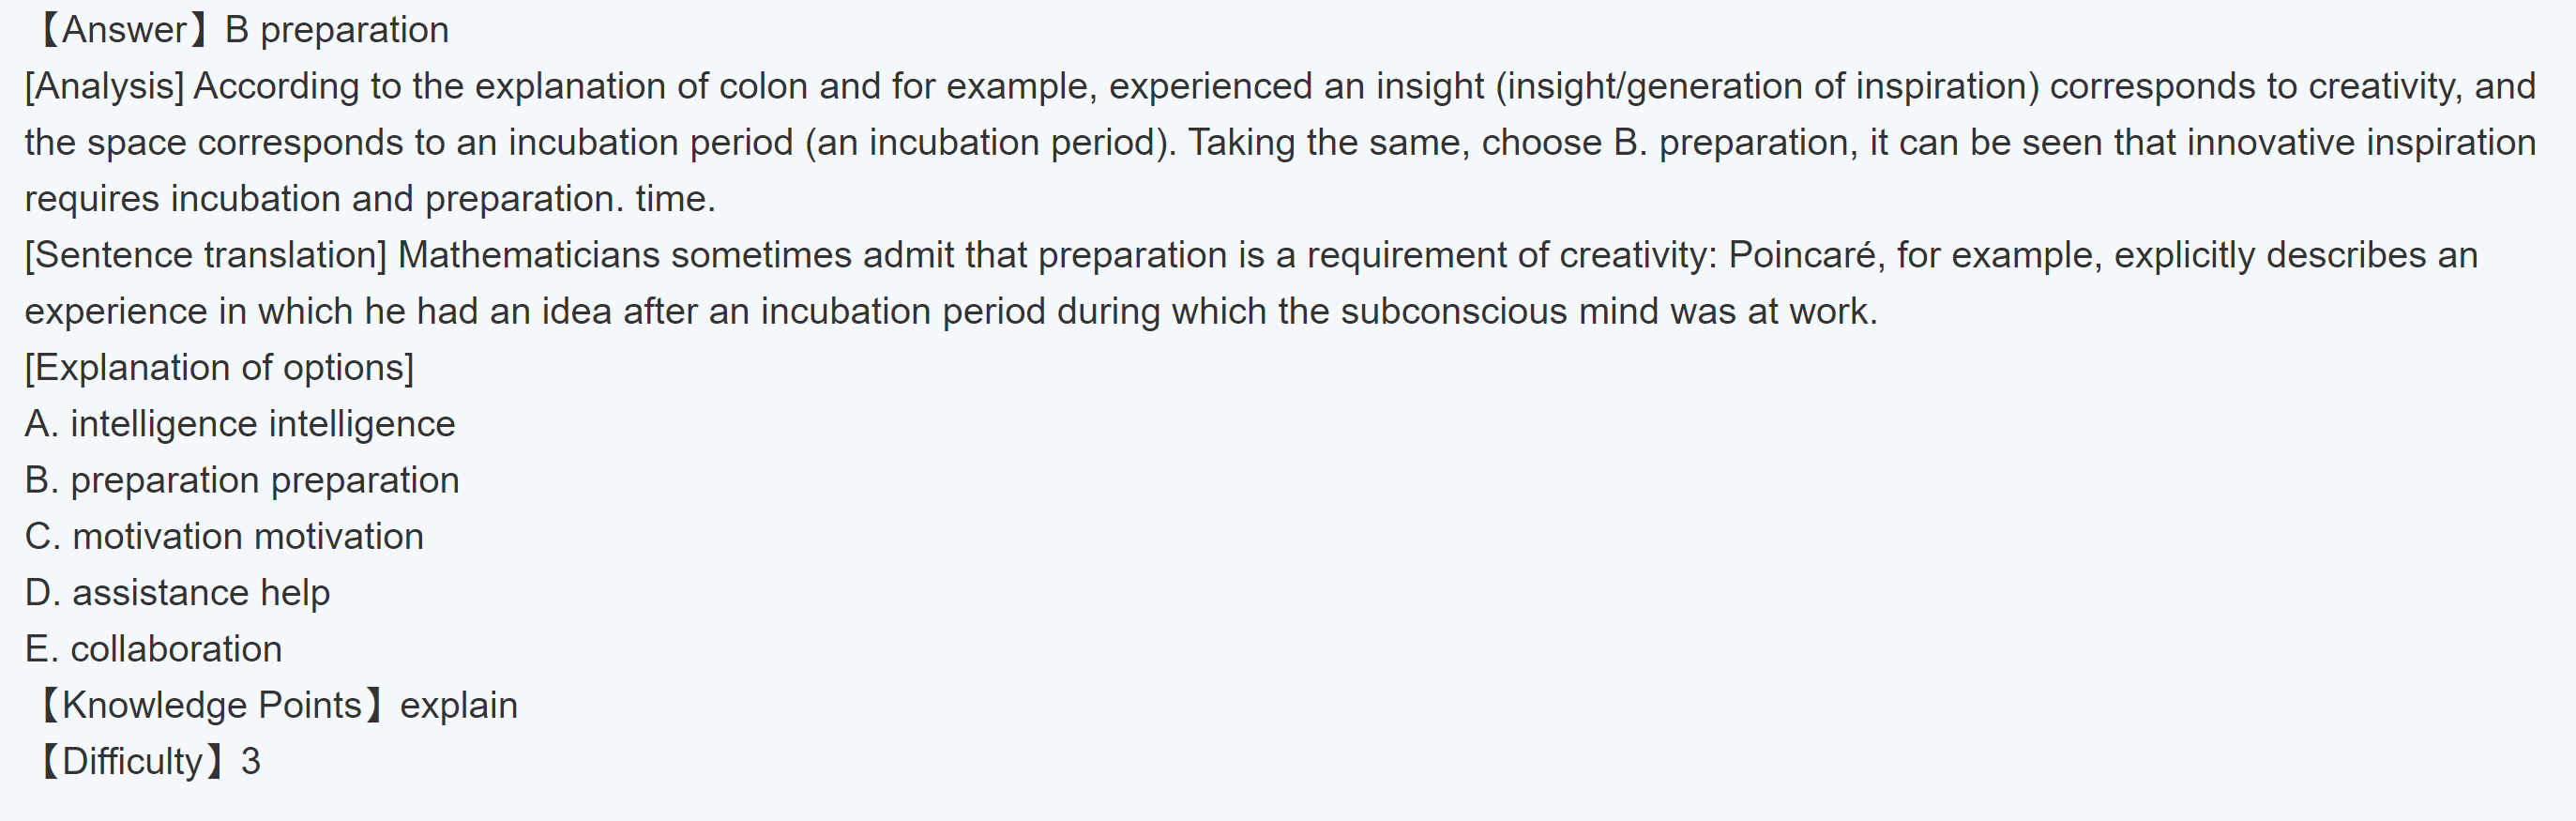Click "B preparation" in the Answer line
The height and width of the screenshot is (821, 2576).
[336, 30]
